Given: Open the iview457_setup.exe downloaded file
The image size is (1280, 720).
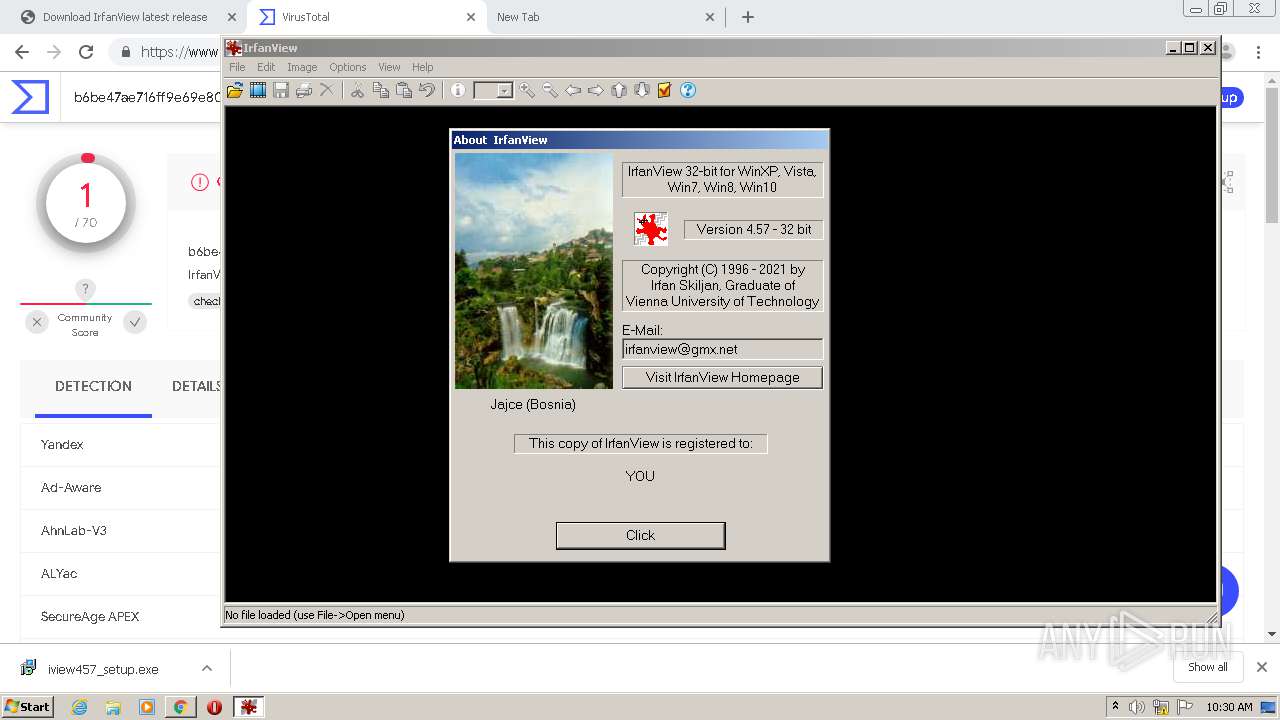Looking at the screenshot, I should (101, 669).
